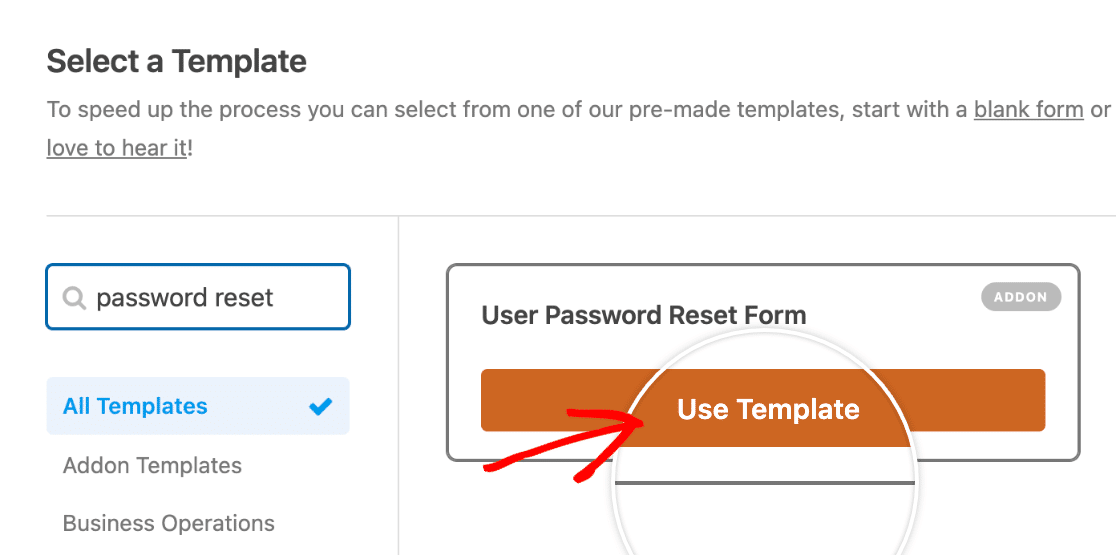Select the All Templates category

pyautogui.click(x=136, y=406)
